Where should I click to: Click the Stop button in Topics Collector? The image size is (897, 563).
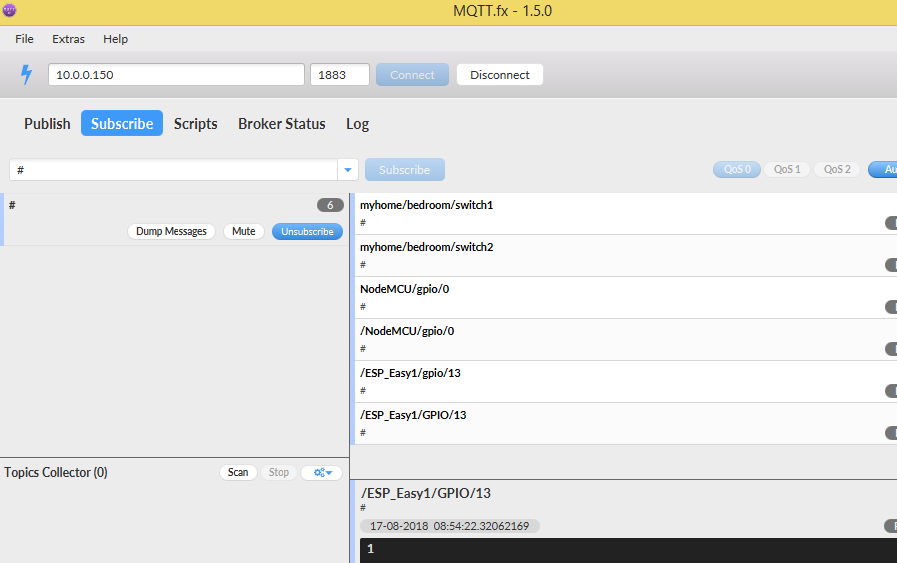click(279, 473)
